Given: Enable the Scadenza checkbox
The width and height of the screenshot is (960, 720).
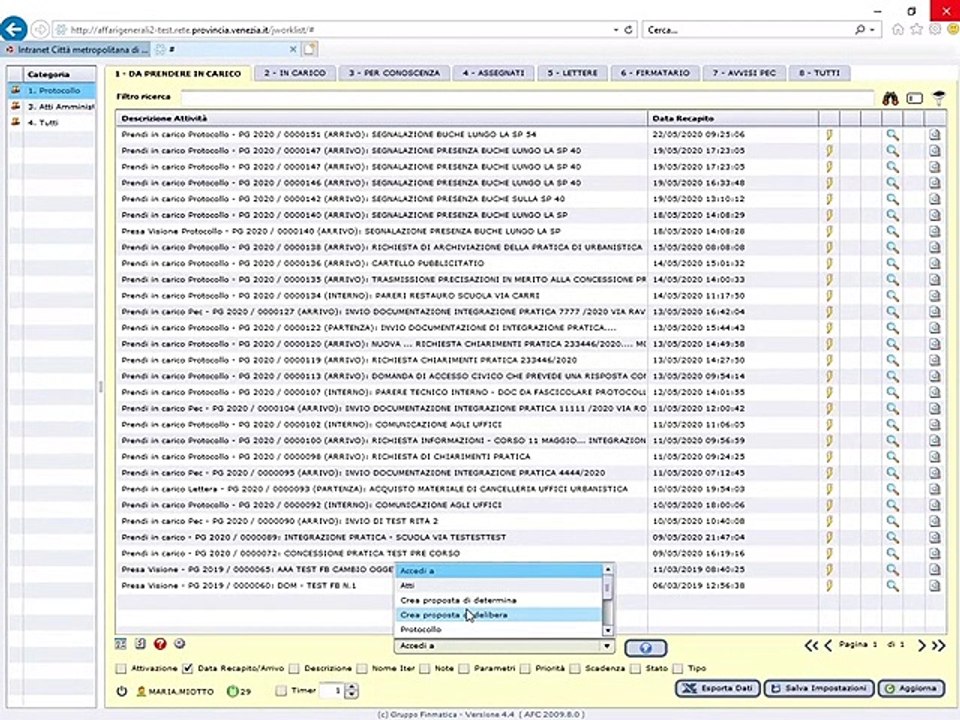Looking at the screenshot, I should 575,669.
